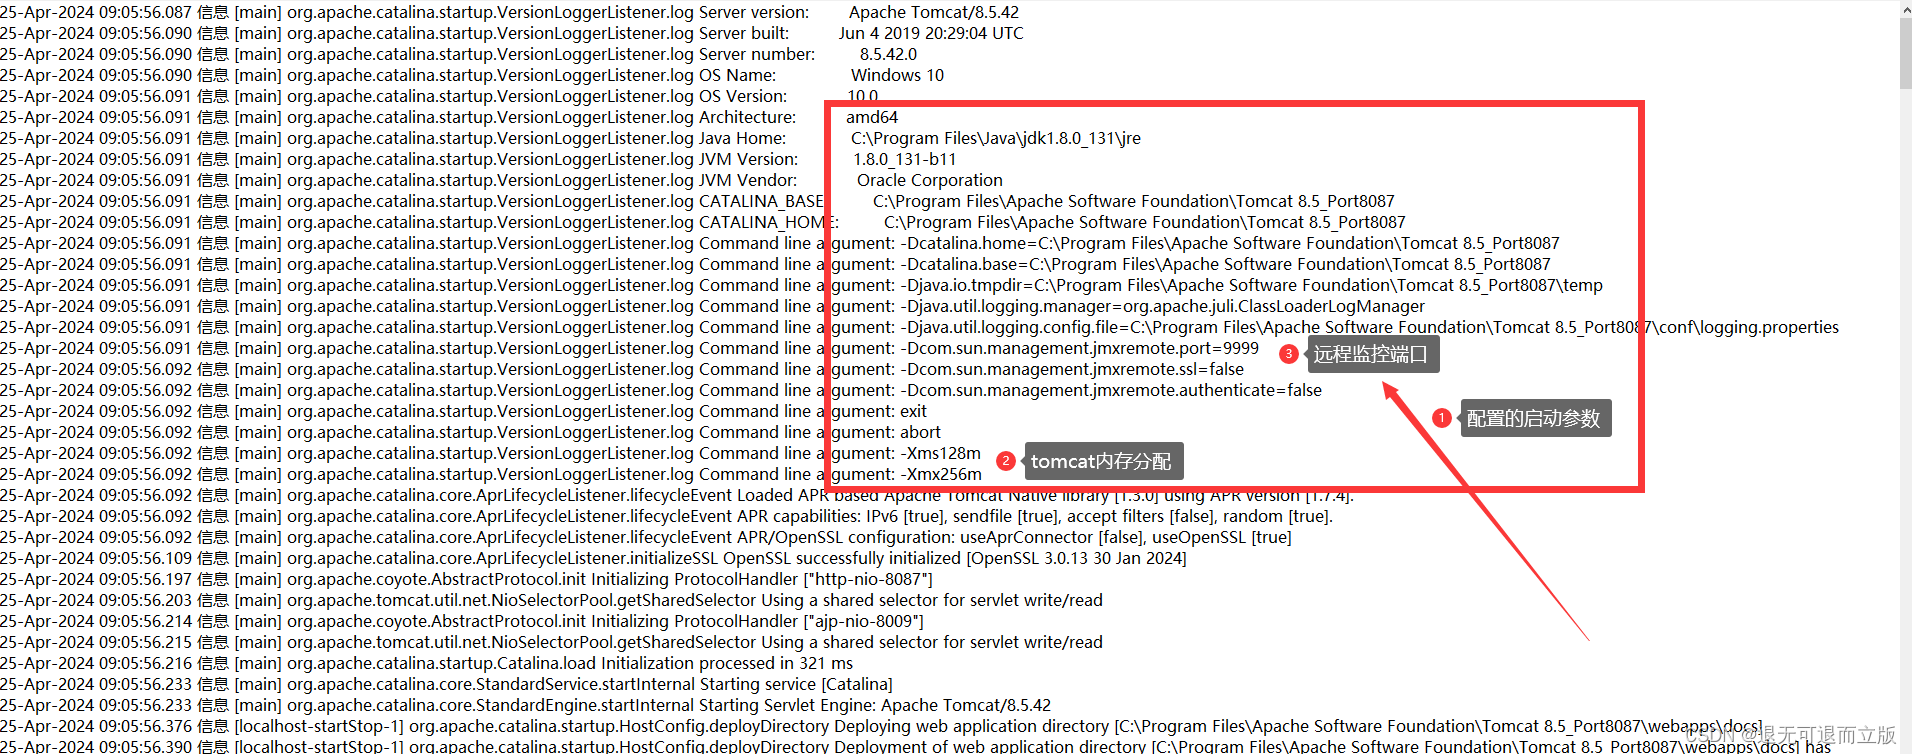
Task: Click the 'CATALINA_BASE' label text
Action: (761, 201)
